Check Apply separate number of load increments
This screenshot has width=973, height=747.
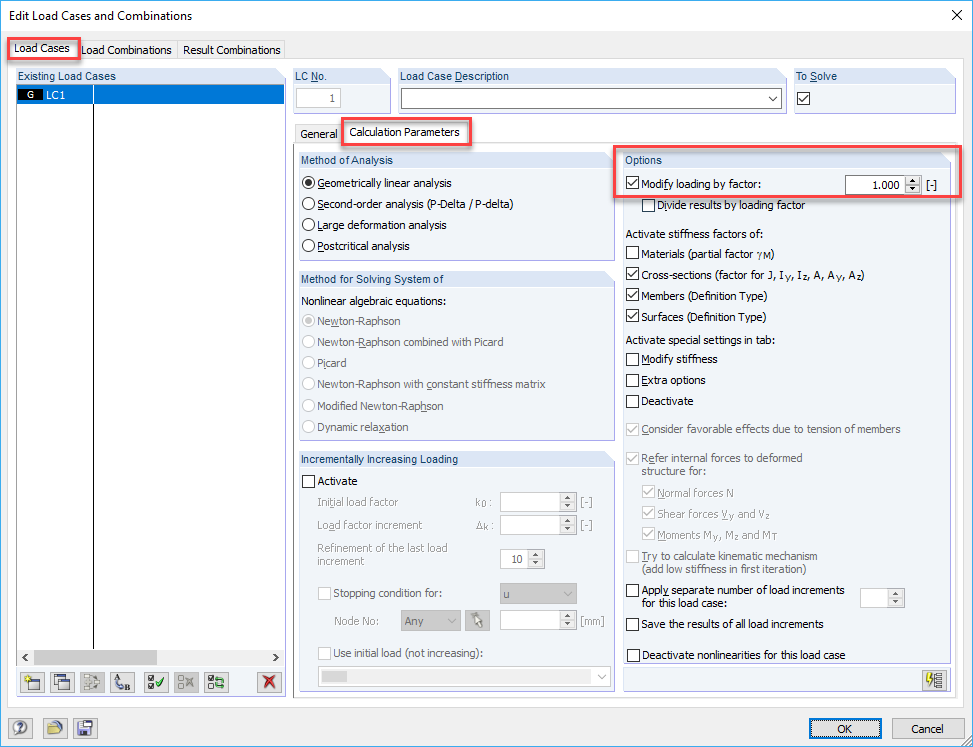click(632, 591)
